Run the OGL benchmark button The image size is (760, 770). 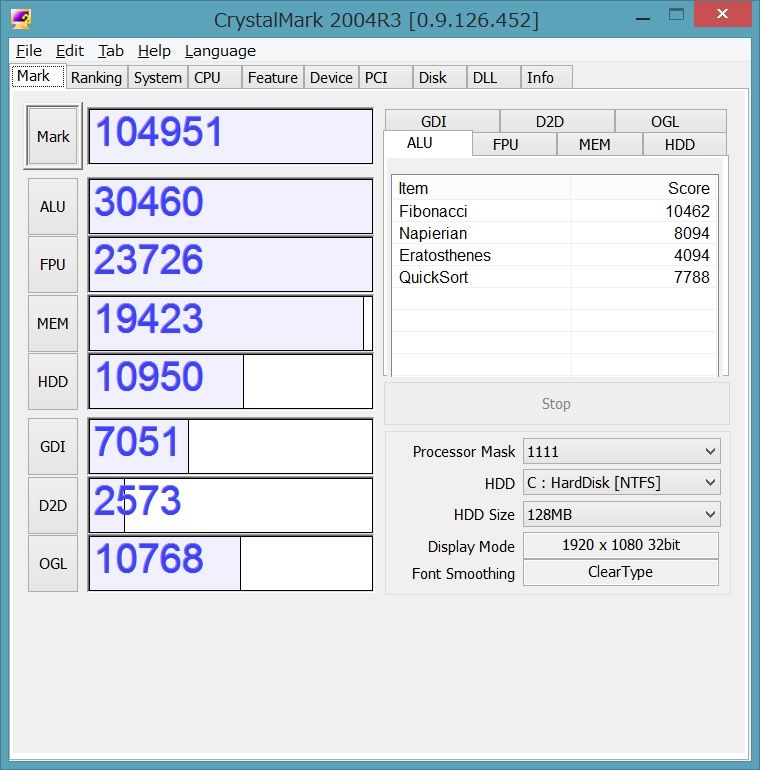tap(53, 563)
